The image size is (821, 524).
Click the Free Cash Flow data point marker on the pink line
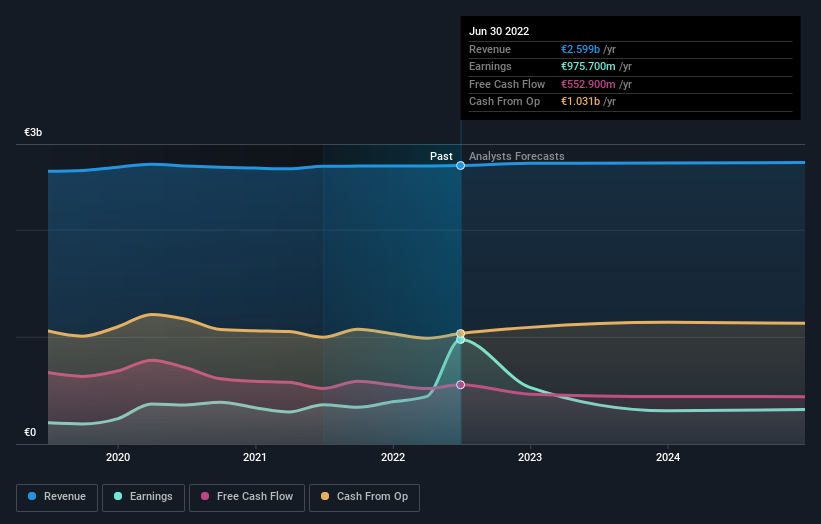(x=460, y=385)
